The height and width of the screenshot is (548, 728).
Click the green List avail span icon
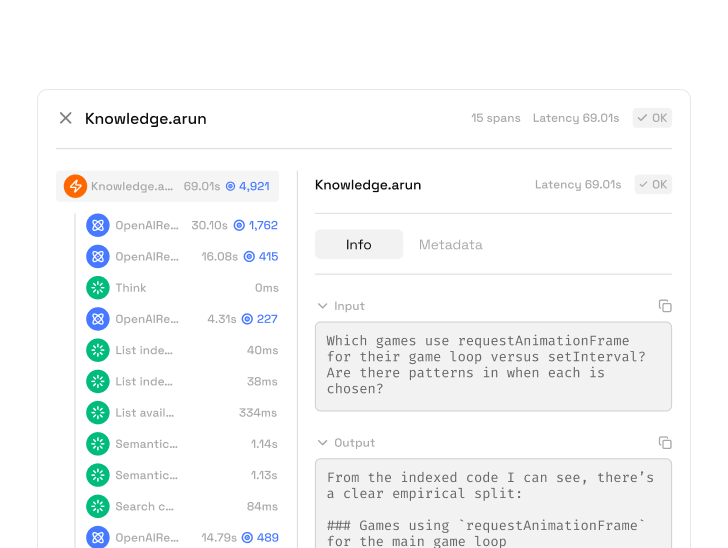tap(97, 413)
